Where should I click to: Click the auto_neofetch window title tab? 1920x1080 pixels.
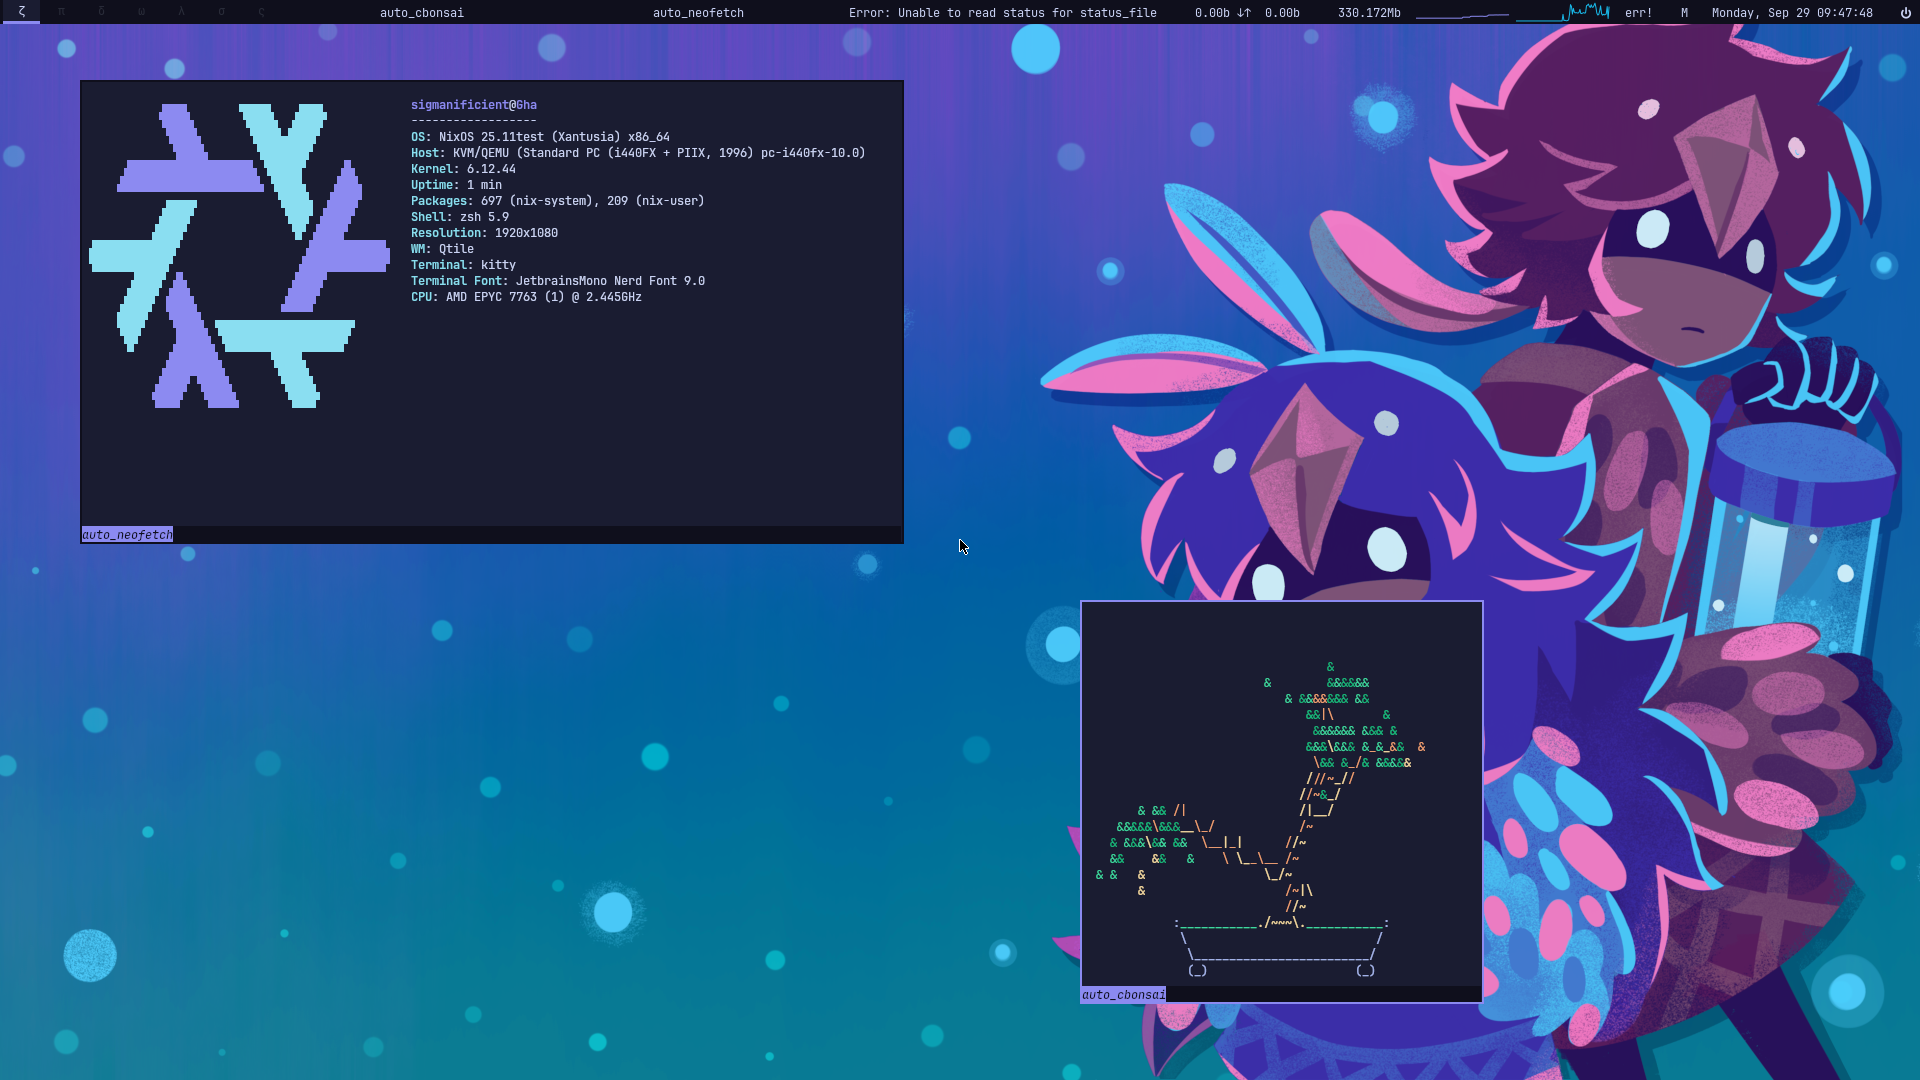[127, 535]
